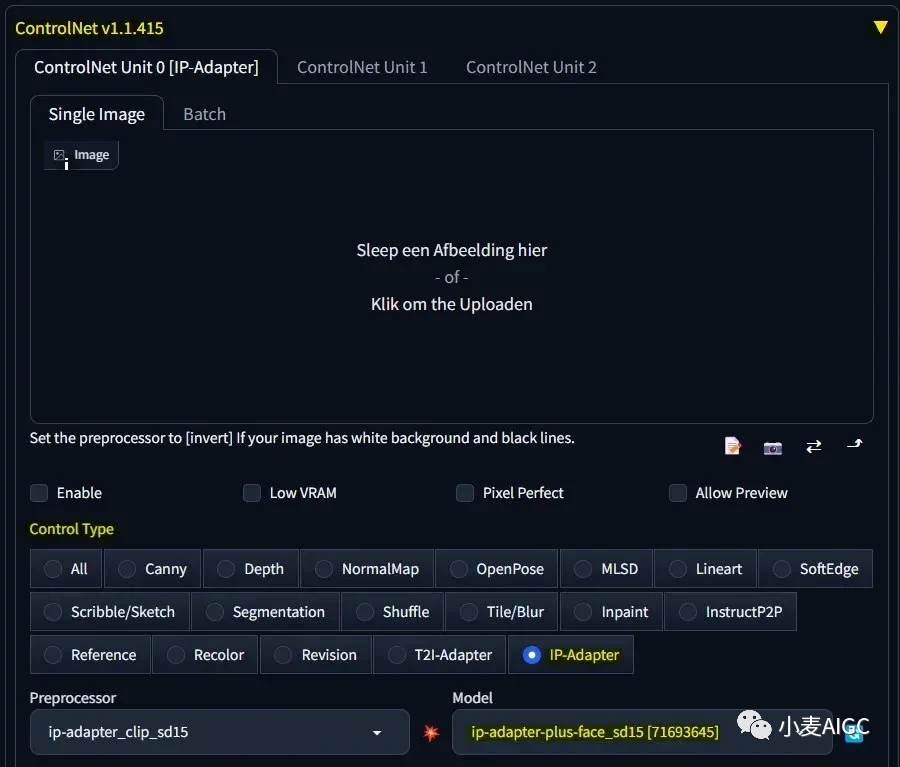Image resolution: width=900 pixels, height=767 pixels.
Task: Check the Allow Preview option
Action: click(678, 493)
